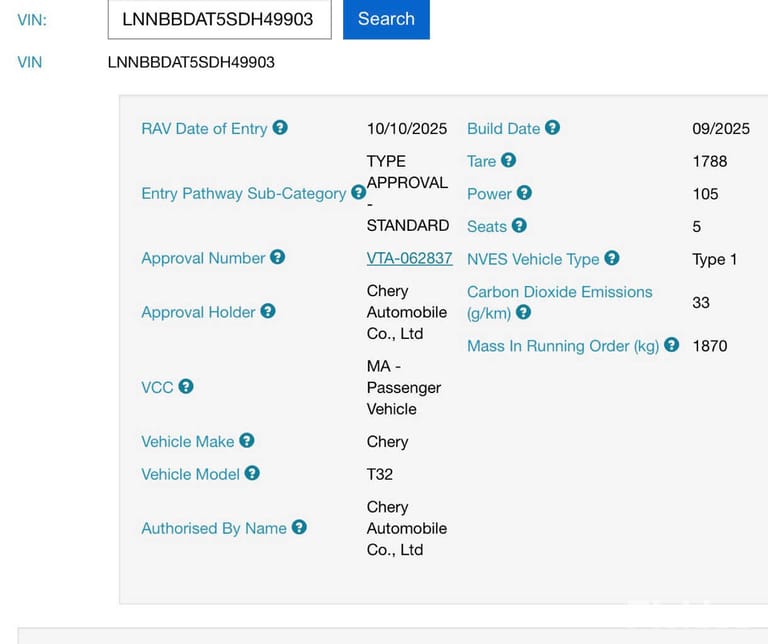
Task: Click mass value 1870
Action: (x=710, y=346)
